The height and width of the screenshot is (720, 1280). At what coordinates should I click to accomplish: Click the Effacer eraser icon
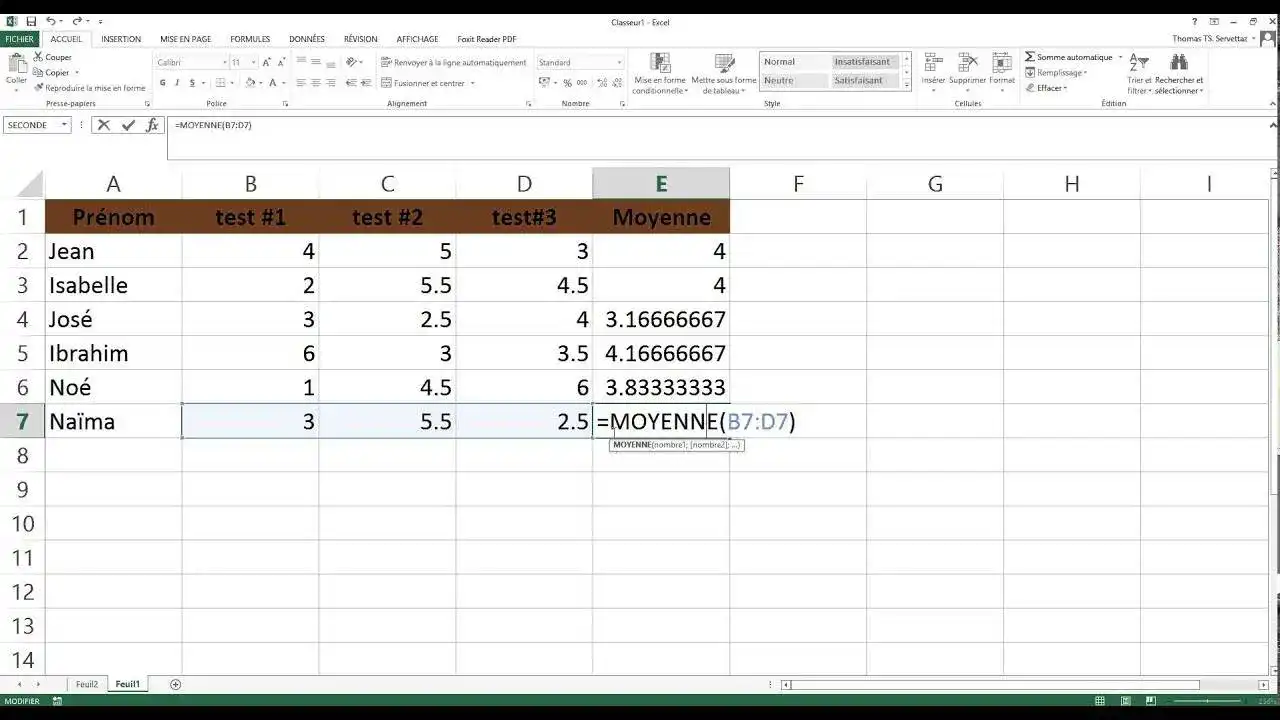coord(1033,88)
